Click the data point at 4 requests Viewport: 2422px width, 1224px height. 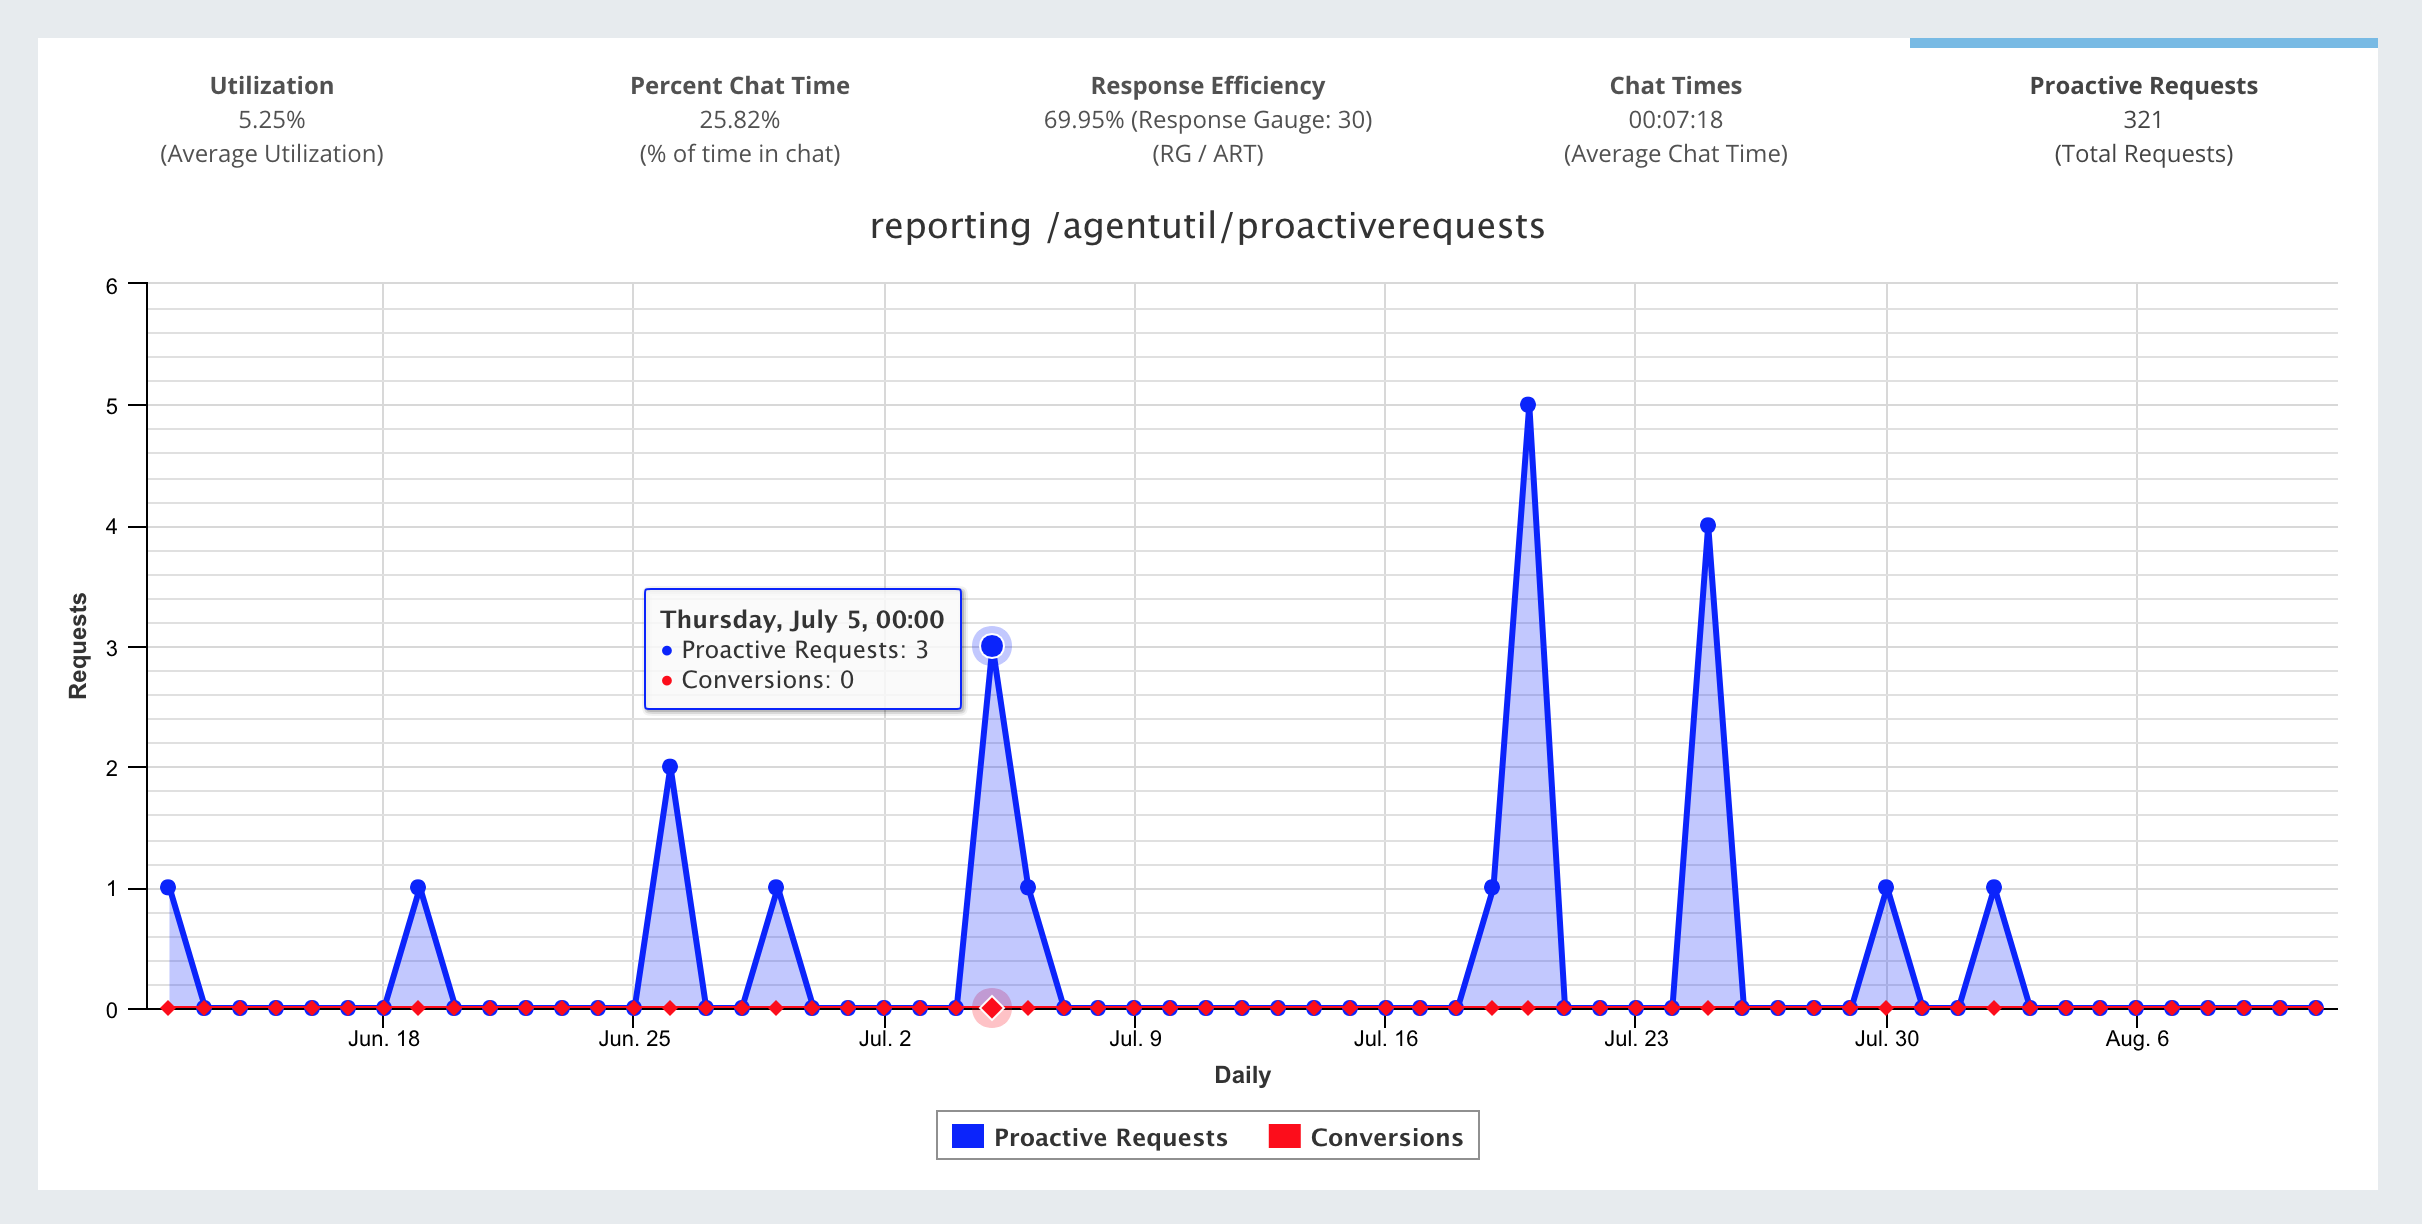[1707, 526]
